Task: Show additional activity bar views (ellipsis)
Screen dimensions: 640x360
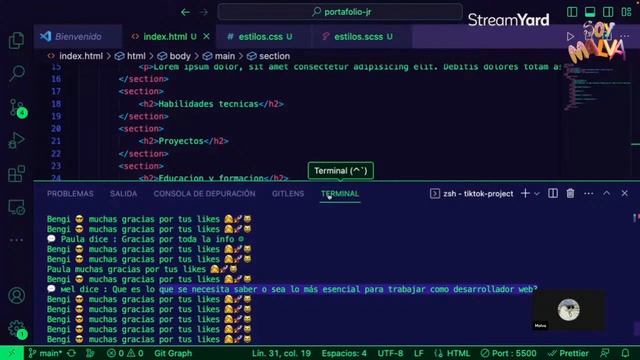Action: [16, 240]
